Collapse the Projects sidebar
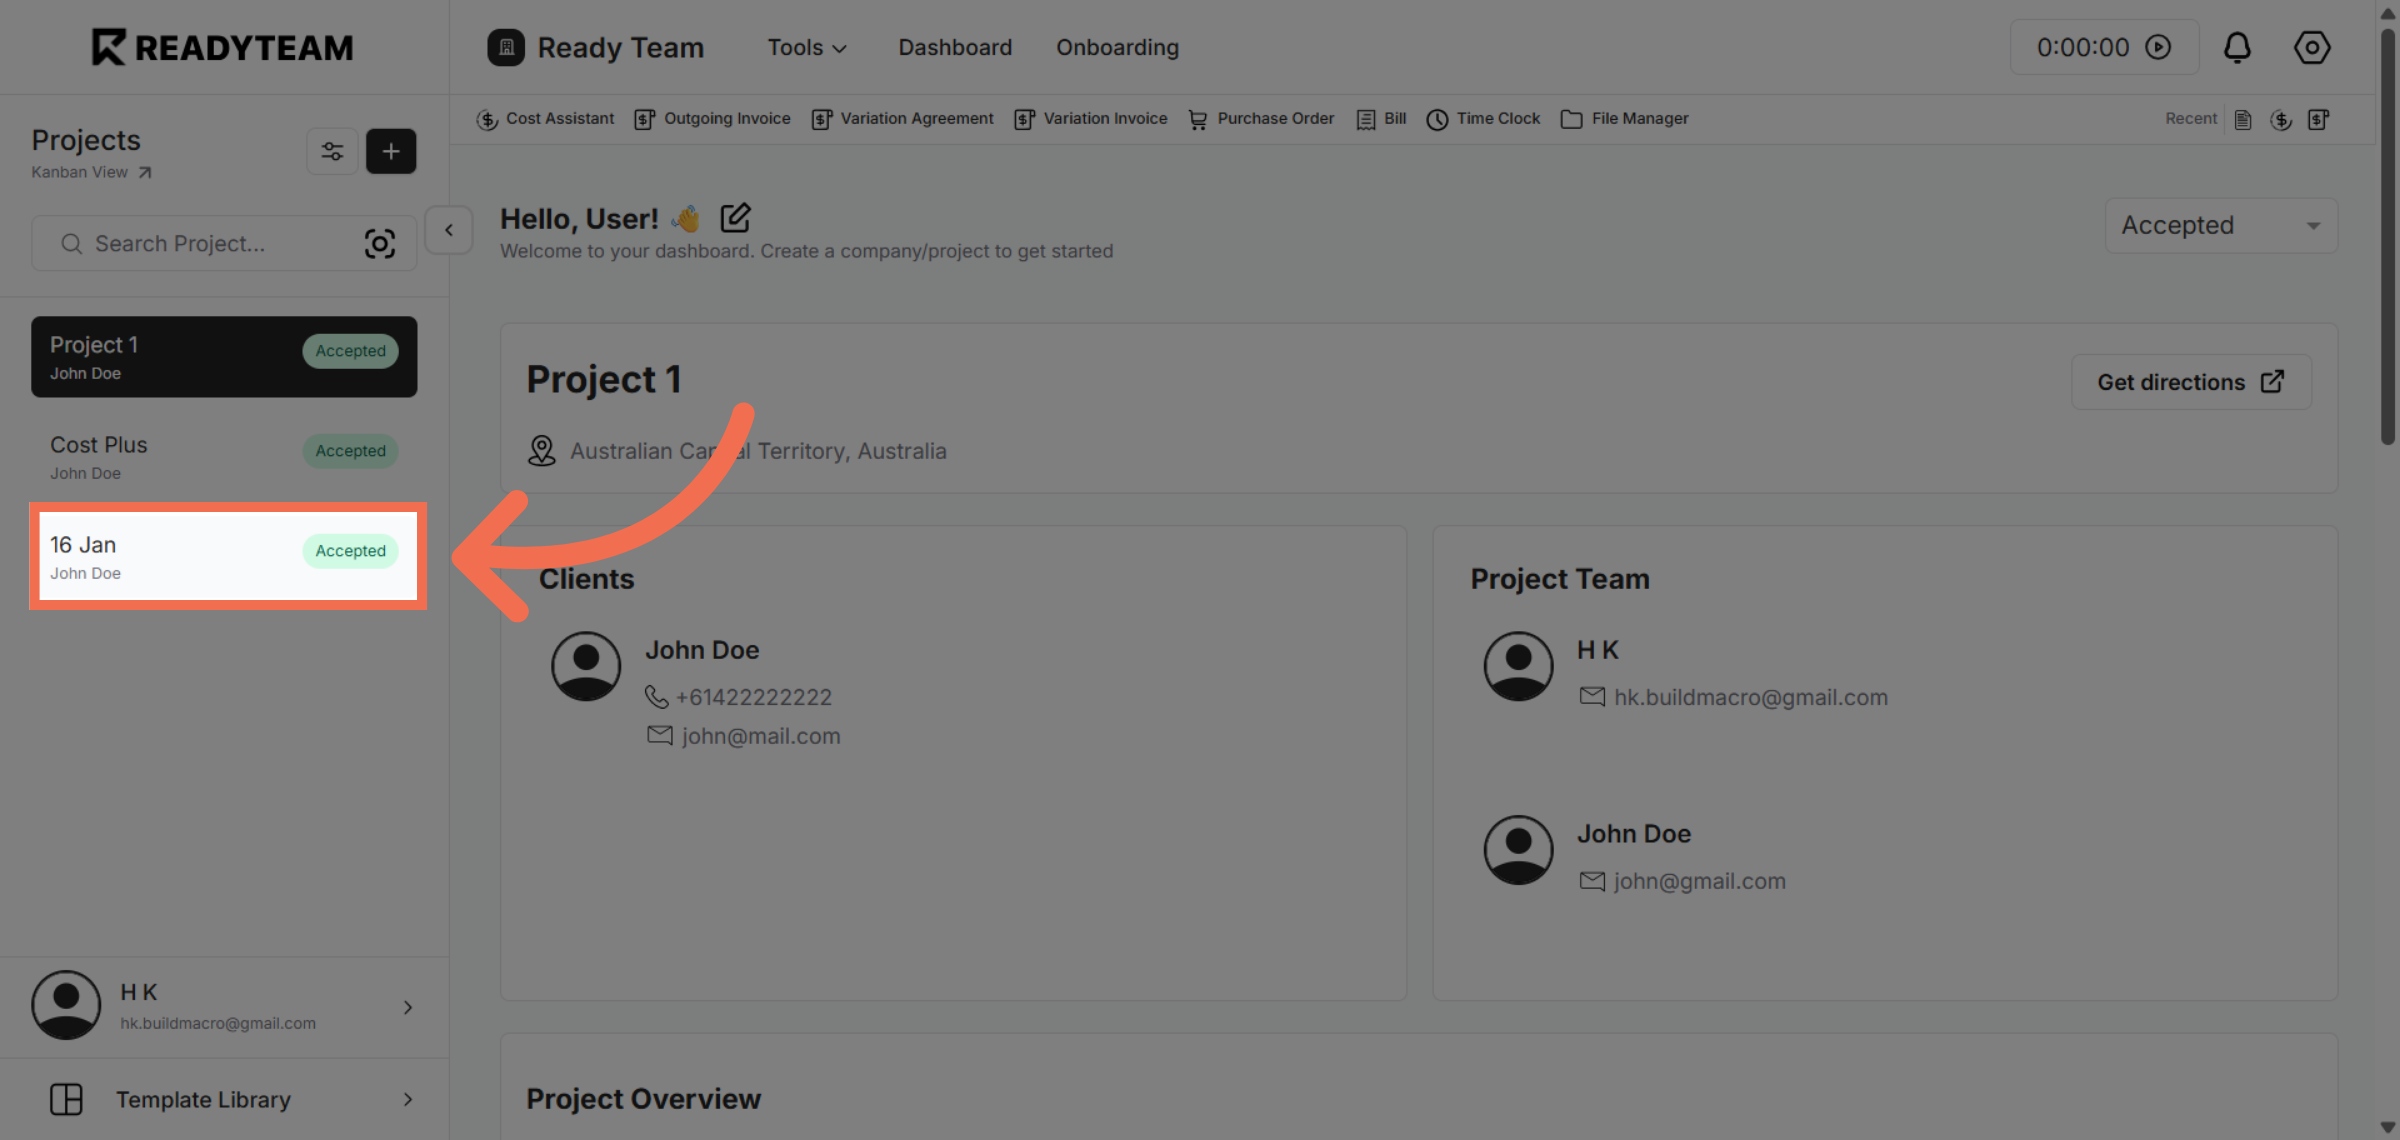The height and width of the screenshot is (1140, 2400). coord(448,230)
